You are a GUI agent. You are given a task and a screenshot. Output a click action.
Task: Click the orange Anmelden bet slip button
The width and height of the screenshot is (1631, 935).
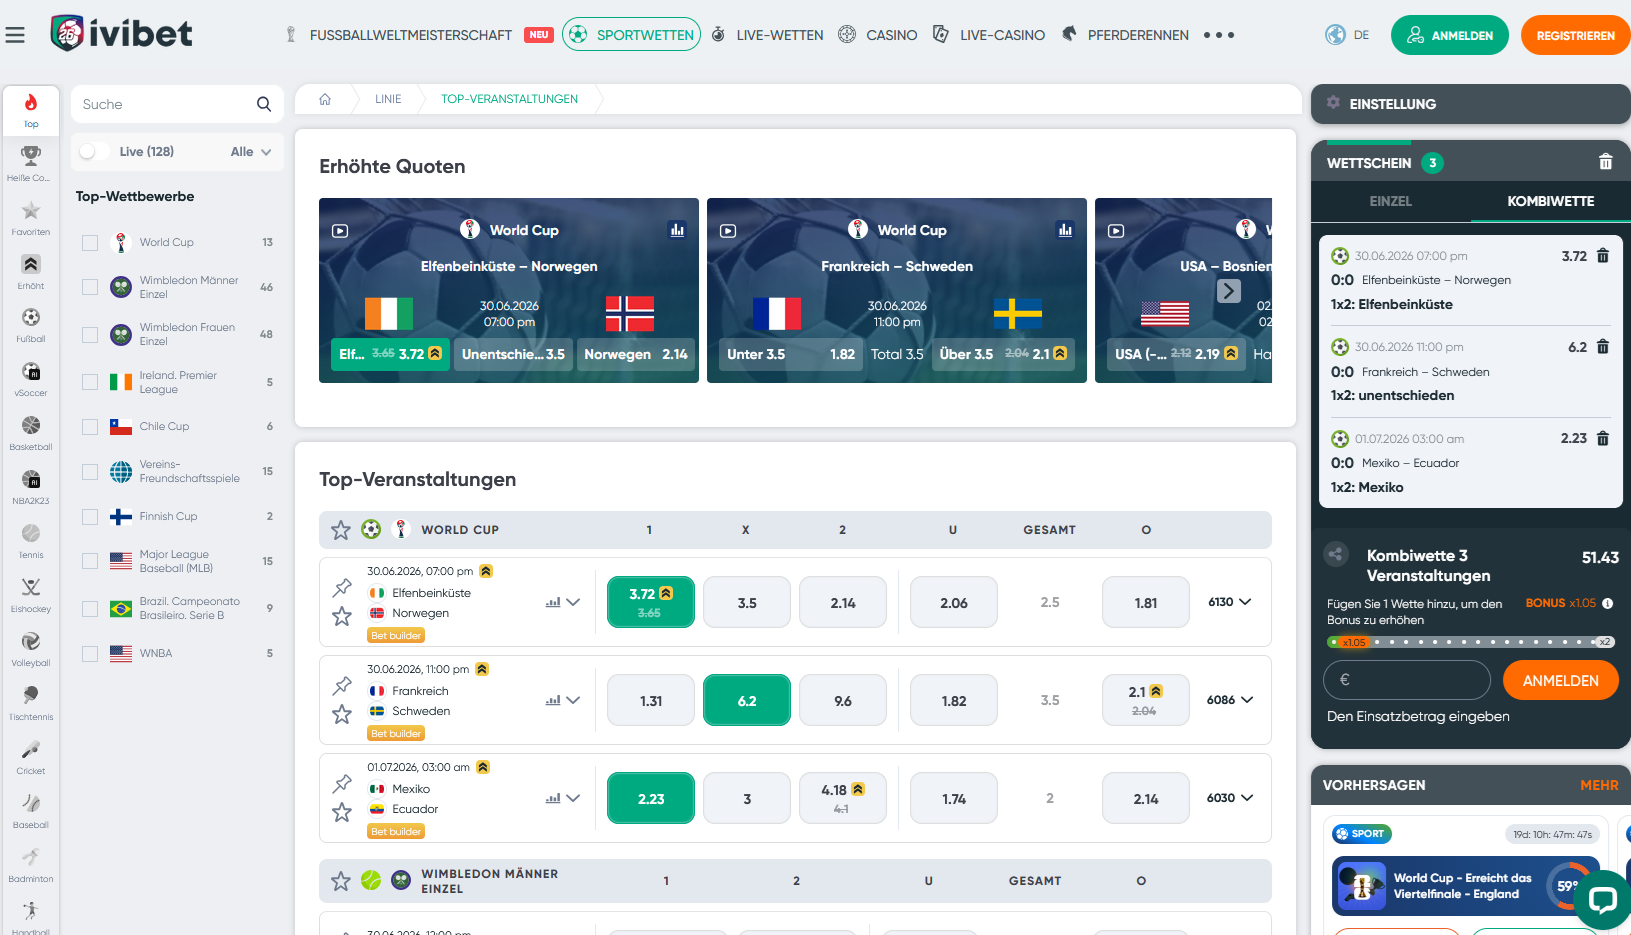pos(1560,680)
